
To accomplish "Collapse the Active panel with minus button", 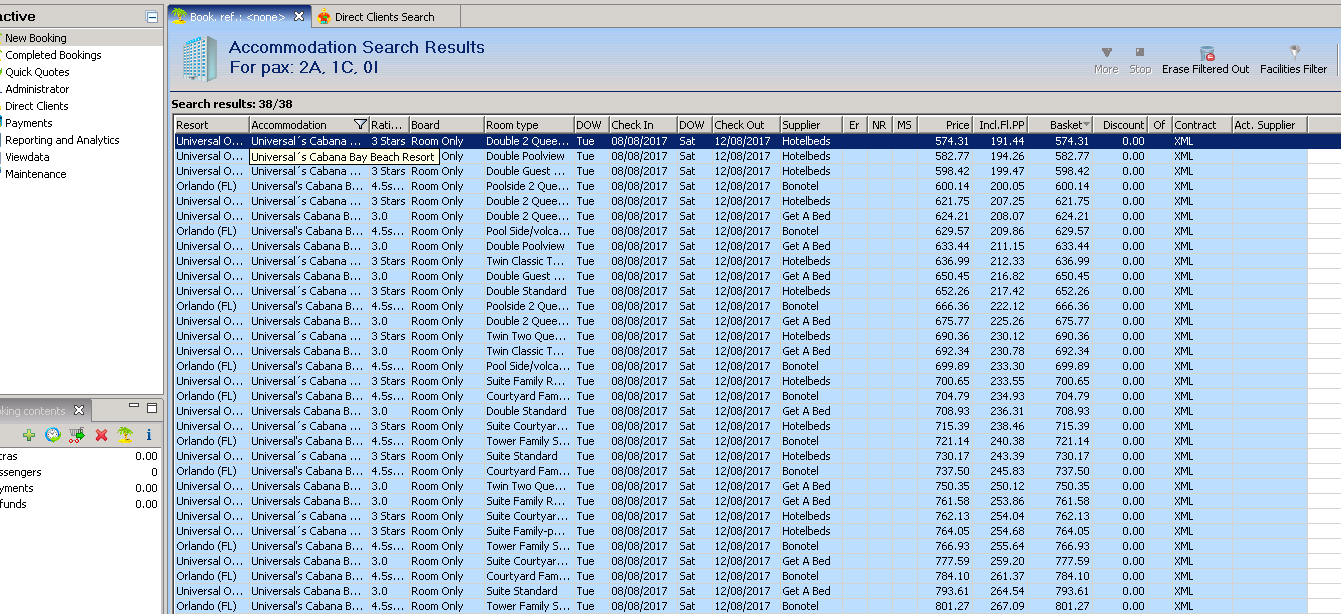I will pos(152,17).
